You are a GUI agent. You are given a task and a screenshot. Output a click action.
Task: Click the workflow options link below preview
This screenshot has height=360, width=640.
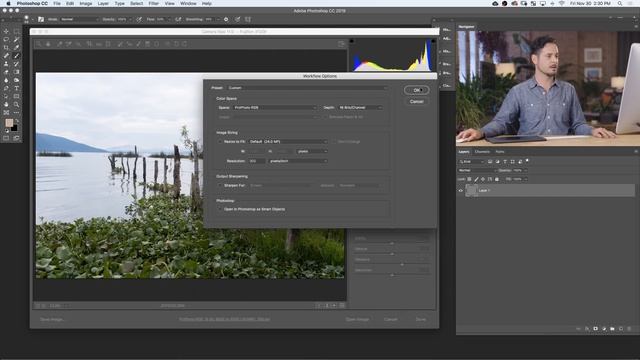click(x=224, y=319)
